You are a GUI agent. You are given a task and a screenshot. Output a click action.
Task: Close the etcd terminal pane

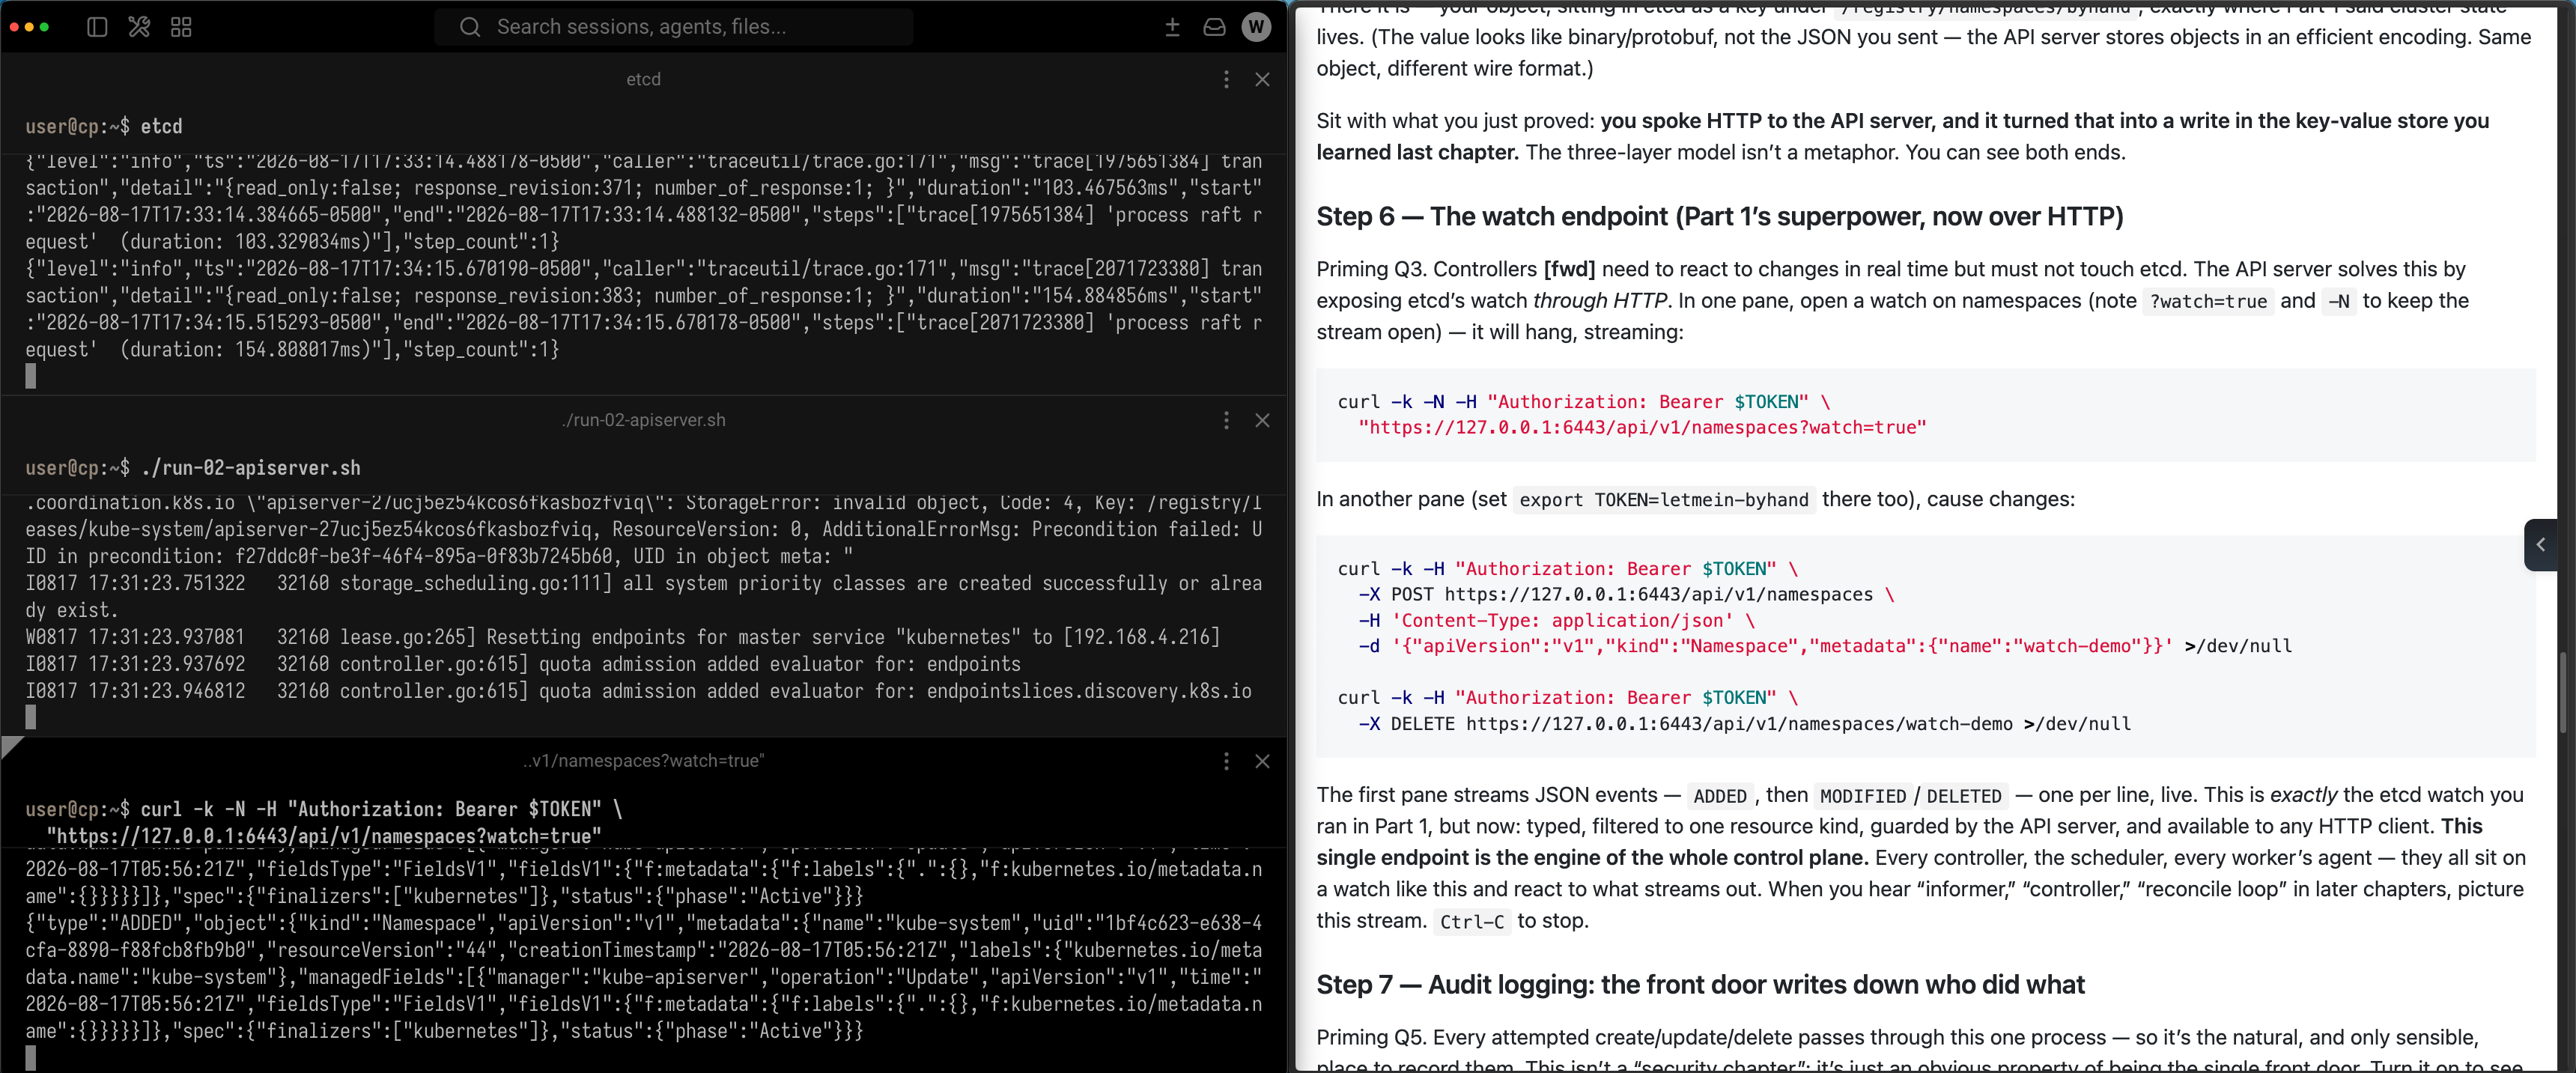pos(1262,79)
